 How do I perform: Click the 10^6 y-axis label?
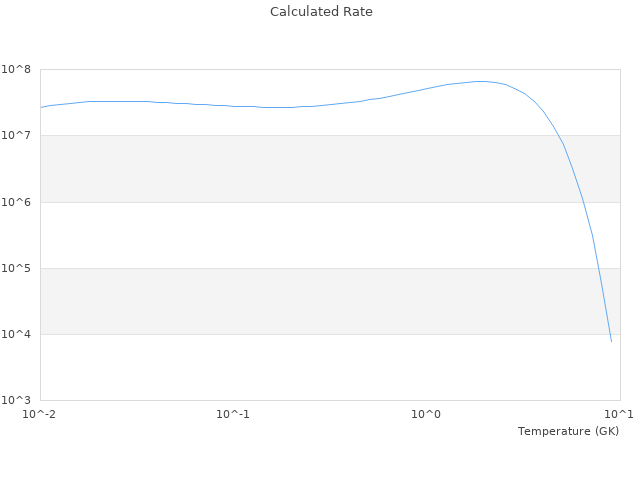pos(19,202)
